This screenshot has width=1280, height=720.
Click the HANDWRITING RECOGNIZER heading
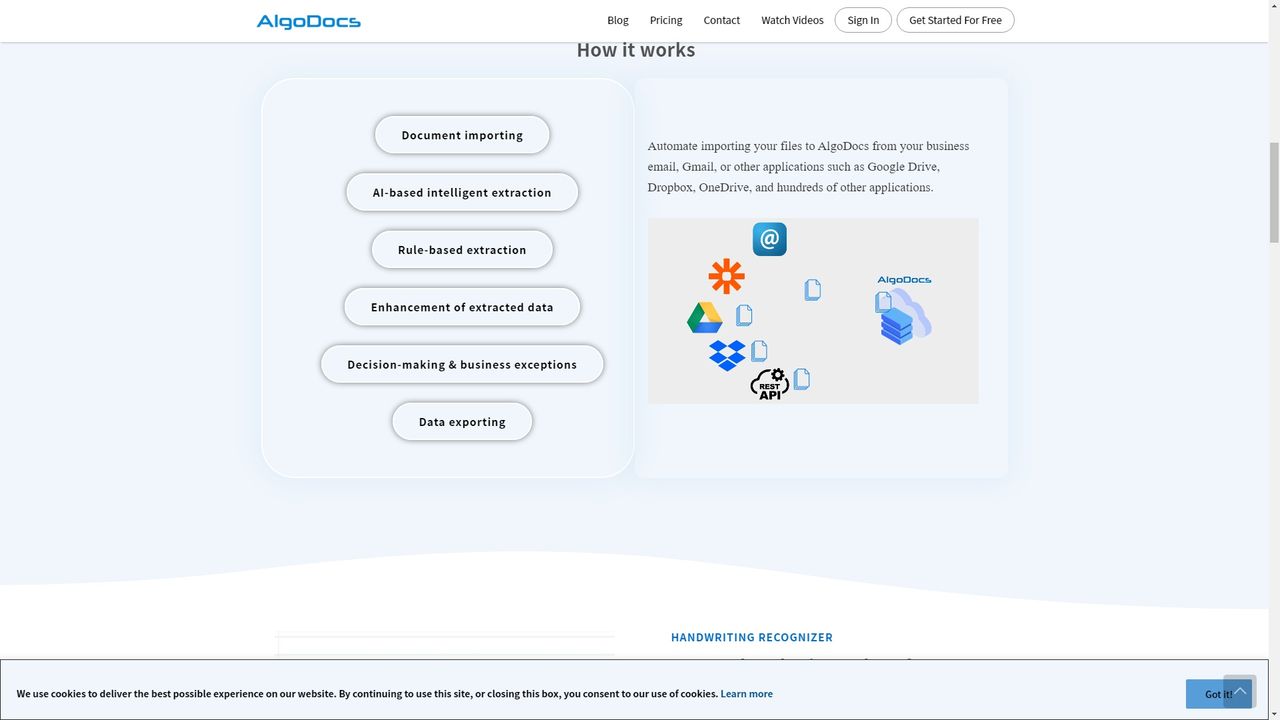point(752,637)
